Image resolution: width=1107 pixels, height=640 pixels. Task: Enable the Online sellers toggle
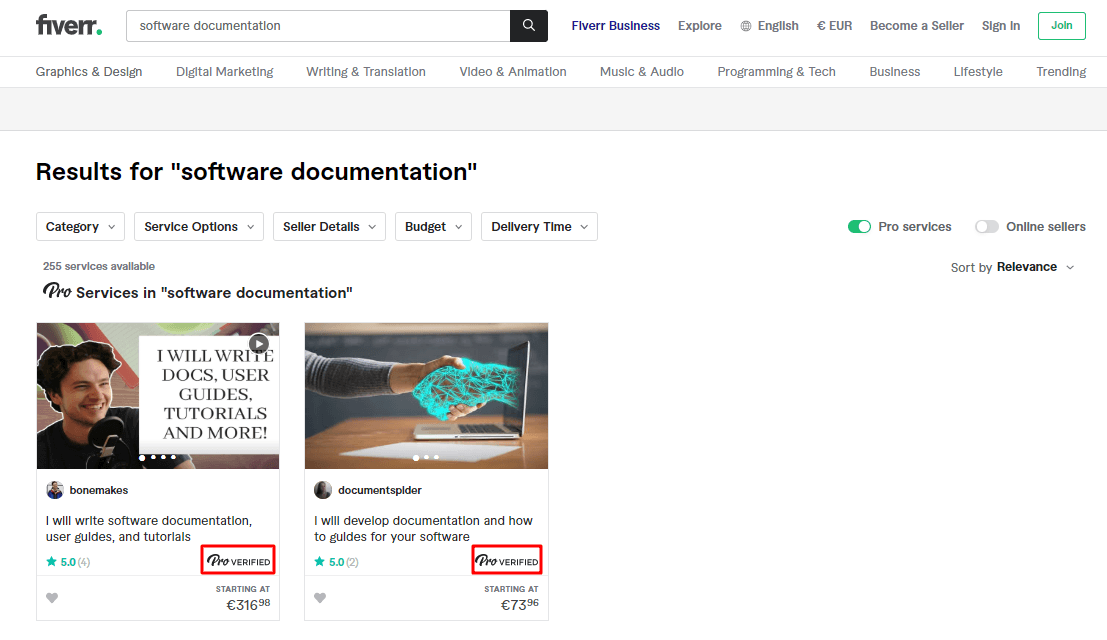(x=987, y=227)
